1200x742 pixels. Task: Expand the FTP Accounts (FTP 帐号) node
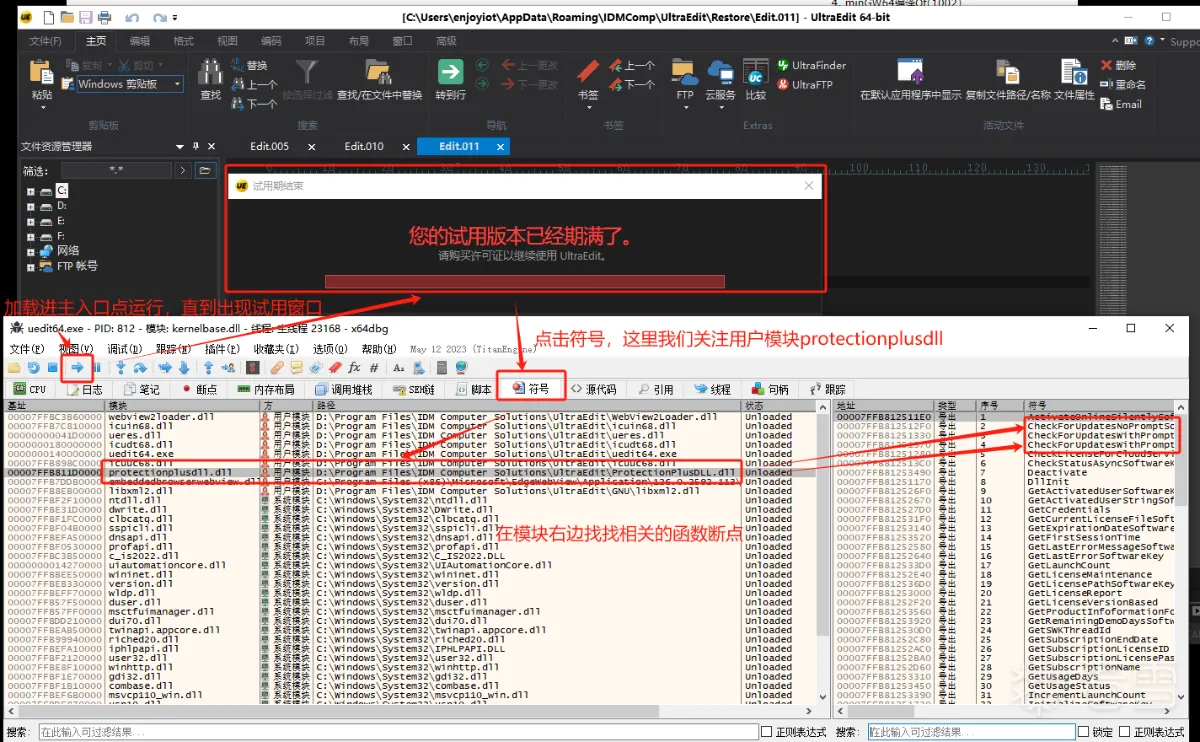[x=31, y=266]
